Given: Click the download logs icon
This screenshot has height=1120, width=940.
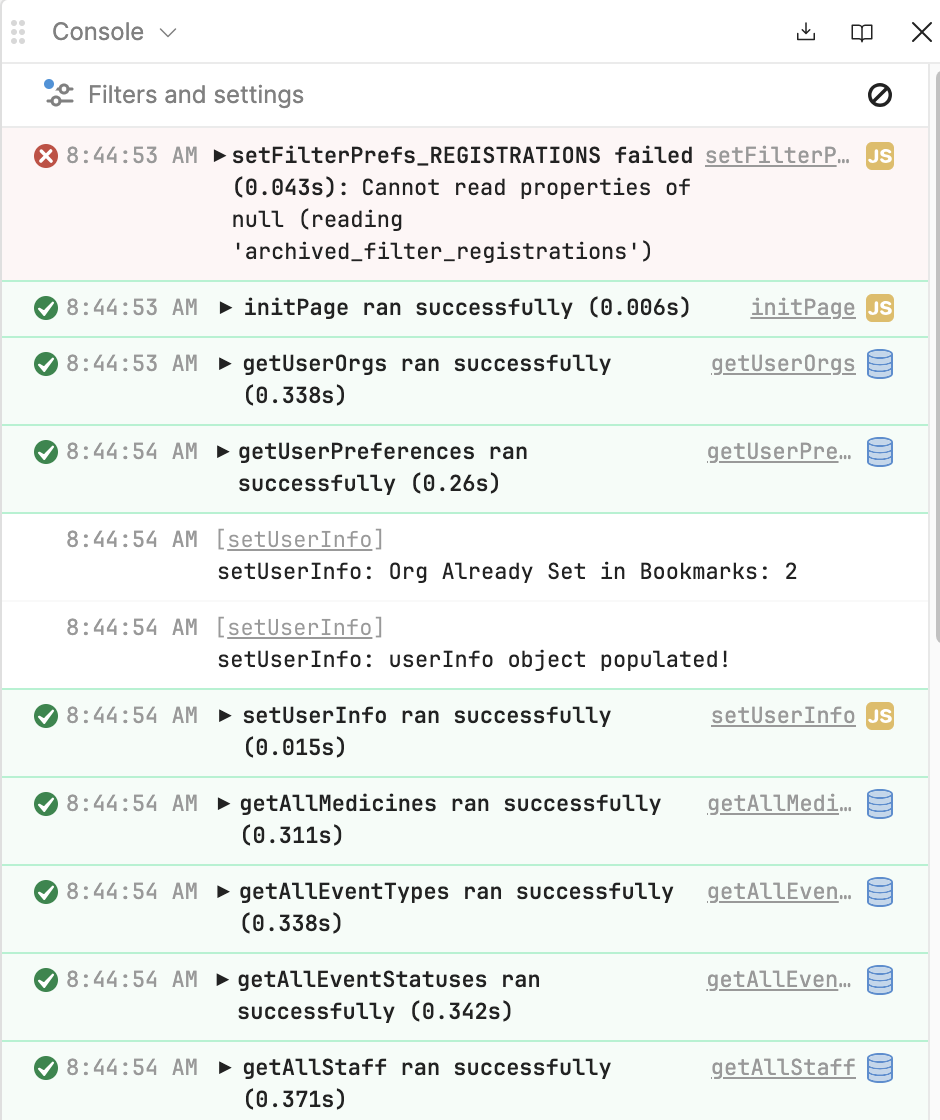Looking at the screenshot, I should click(x=806, y=32).
